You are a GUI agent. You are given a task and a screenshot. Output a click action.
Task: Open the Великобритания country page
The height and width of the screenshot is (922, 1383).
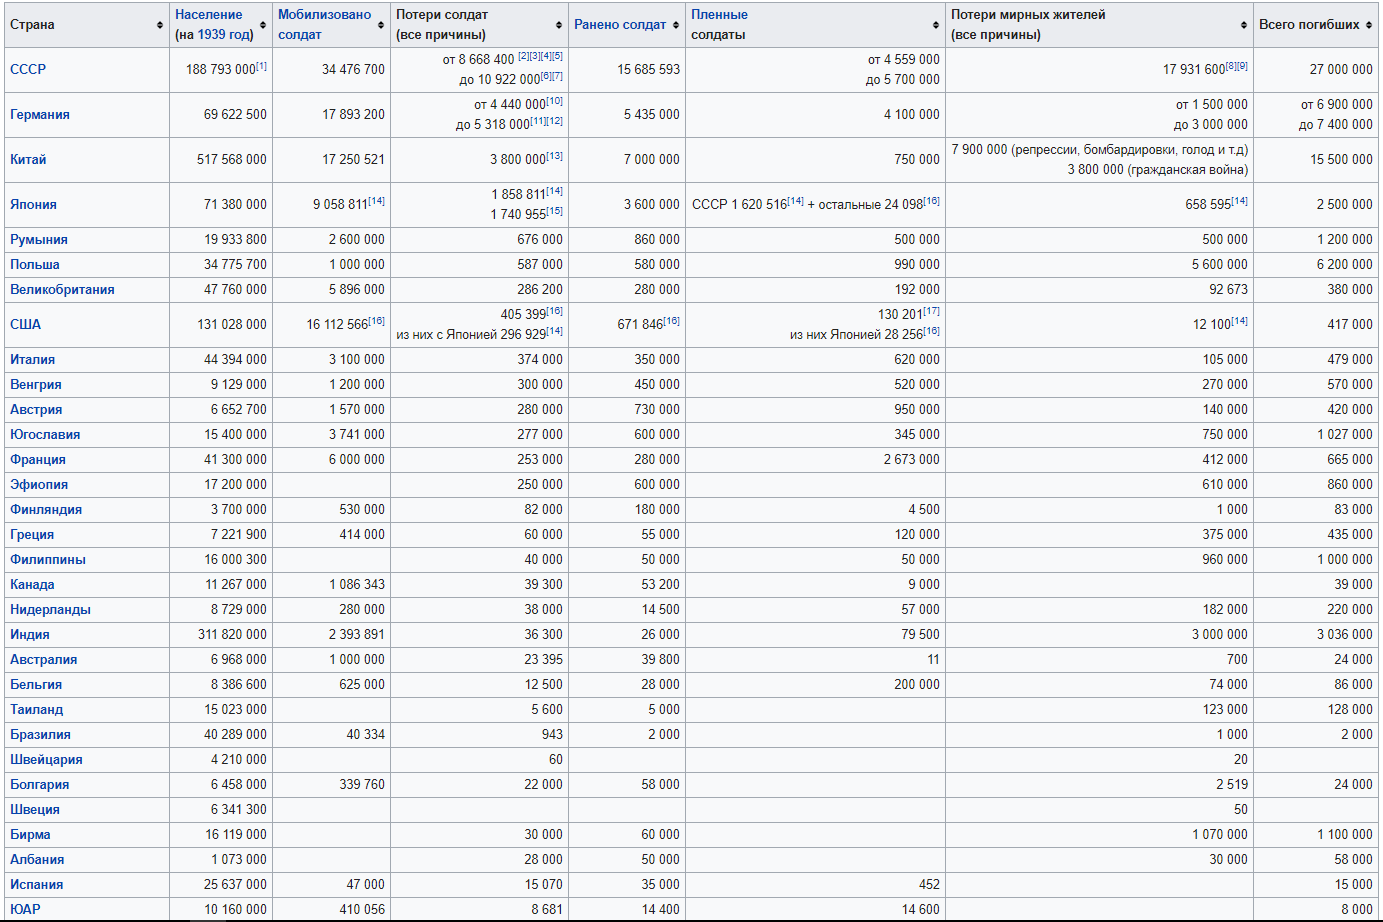(x=62, y=289)
